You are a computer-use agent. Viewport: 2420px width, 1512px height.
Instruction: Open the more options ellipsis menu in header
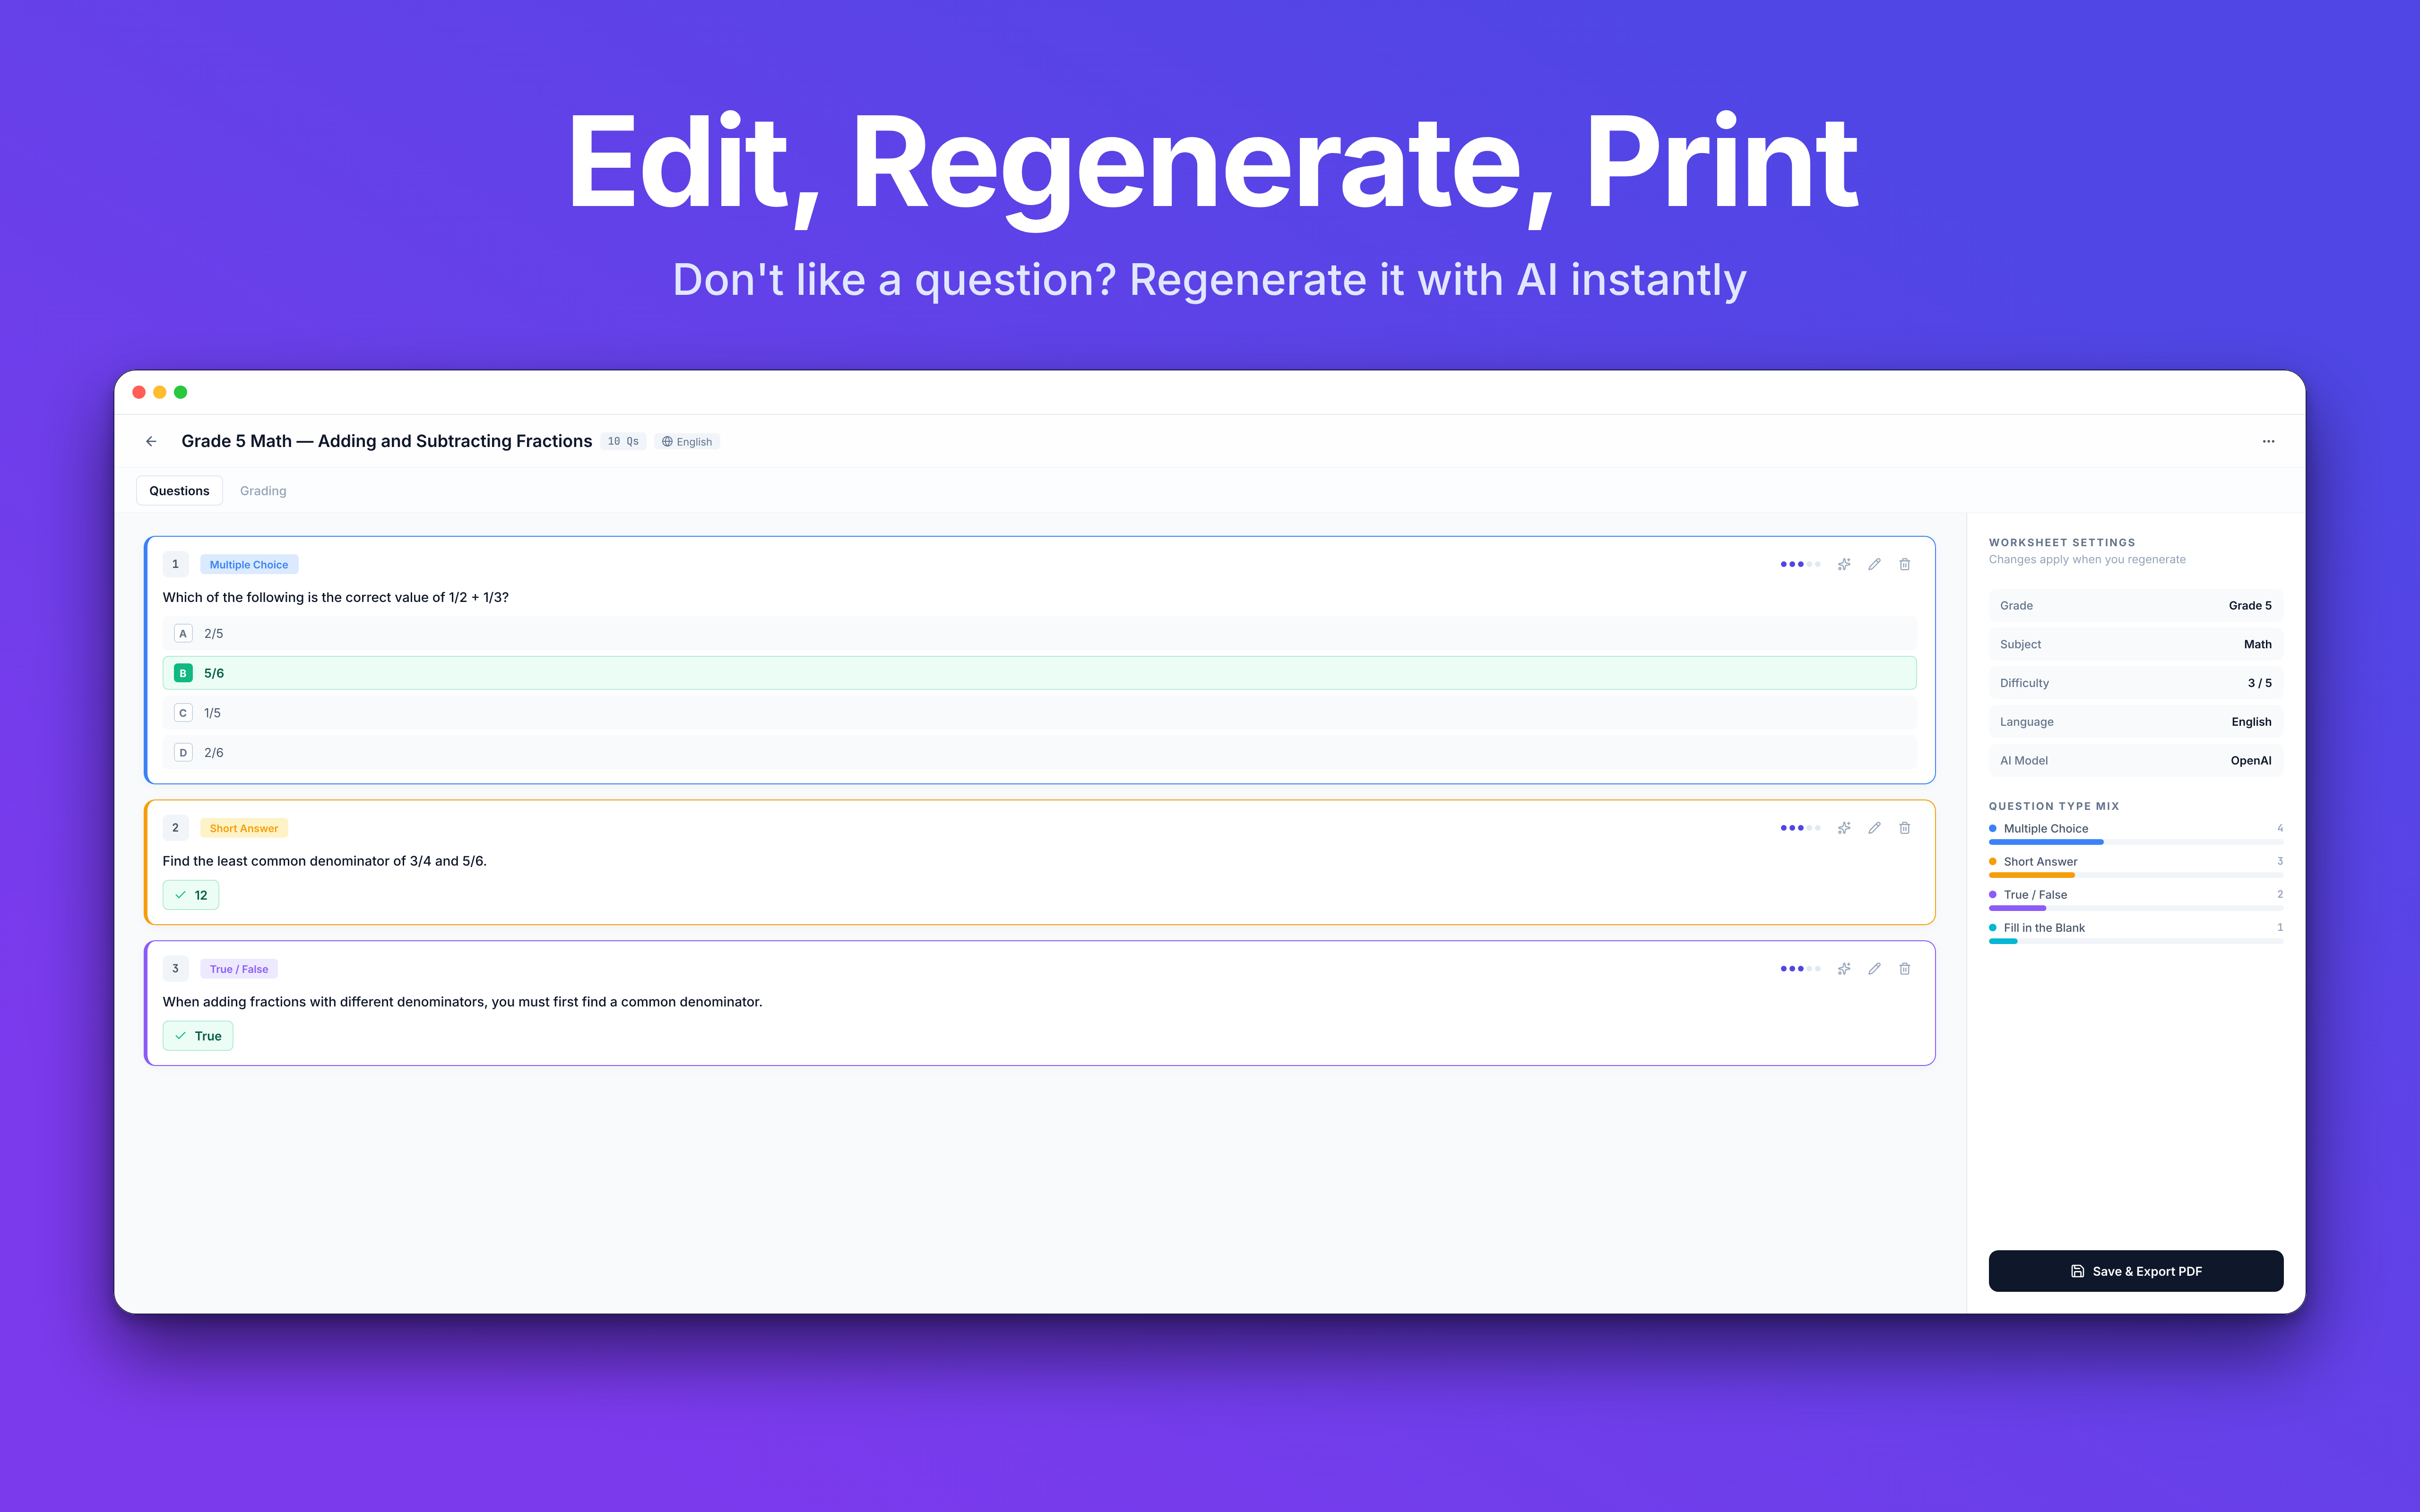tap(2268, 441)
